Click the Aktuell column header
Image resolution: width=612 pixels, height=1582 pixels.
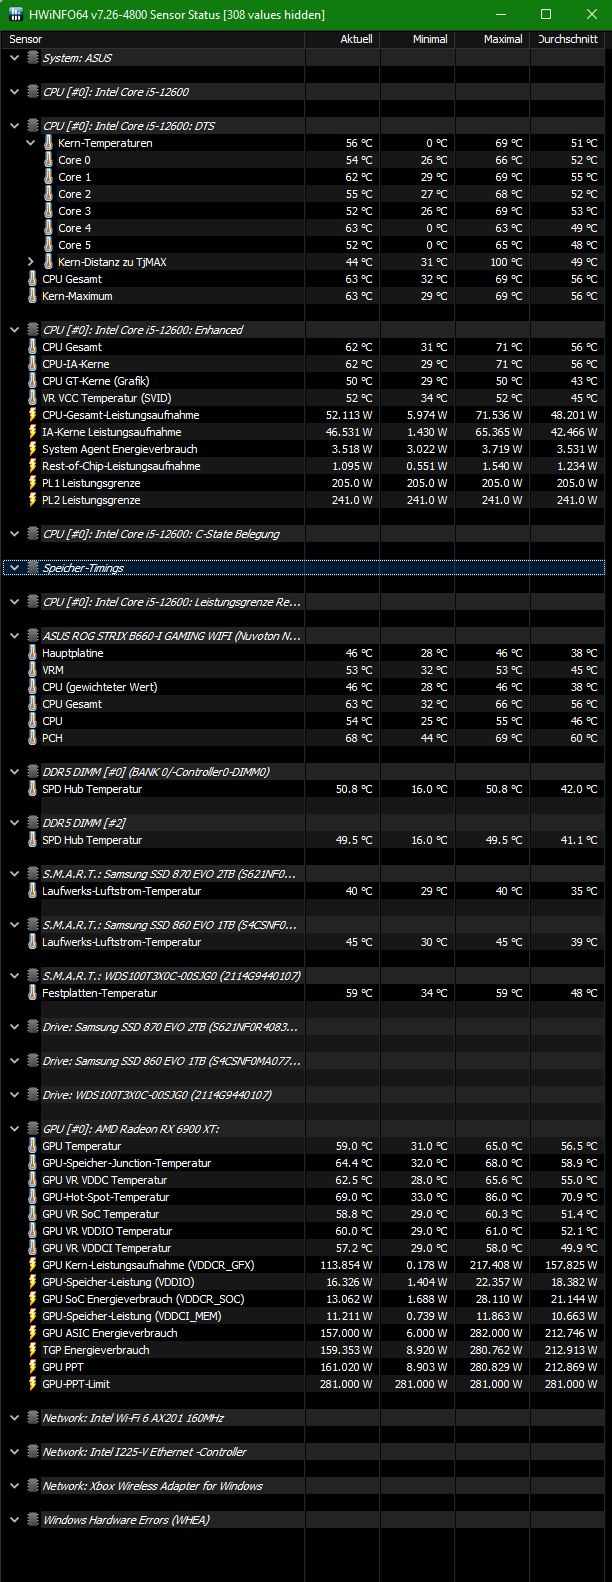pyautogui.click(x=341, y=39)
